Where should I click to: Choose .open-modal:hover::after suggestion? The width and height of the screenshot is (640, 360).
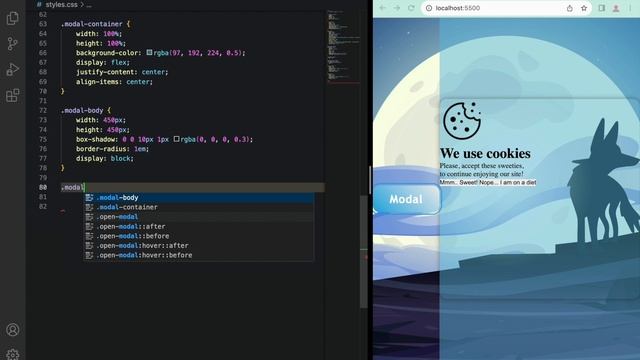[x=199, y=246]
